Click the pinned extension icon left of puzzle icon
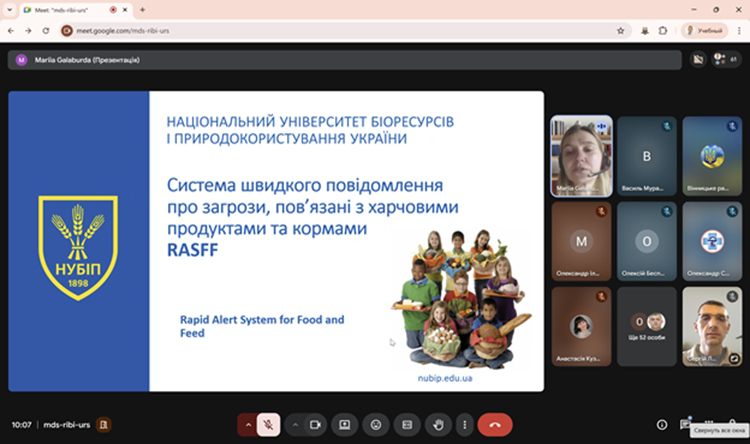Viewport: 750px width, 444px height. pyautogui.click(x=645, y=31)
